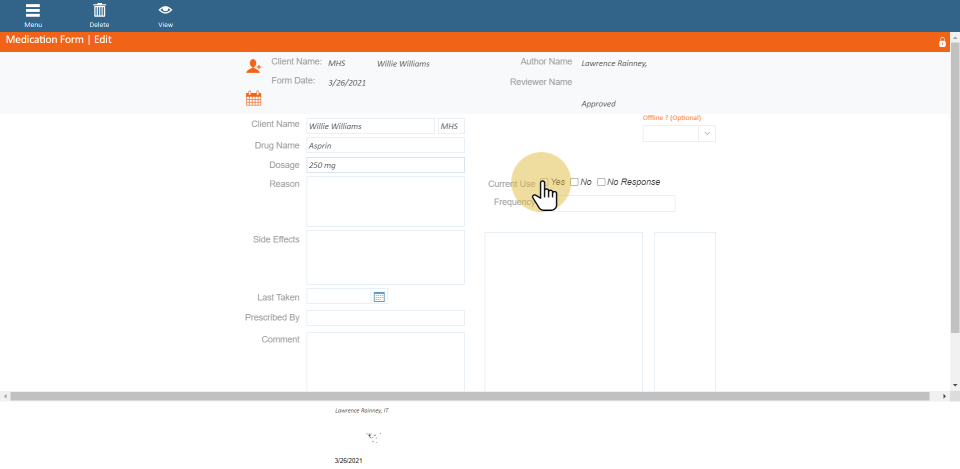Click the orange lock icon
Screen dimensions: 960x469
click(941, 42)
